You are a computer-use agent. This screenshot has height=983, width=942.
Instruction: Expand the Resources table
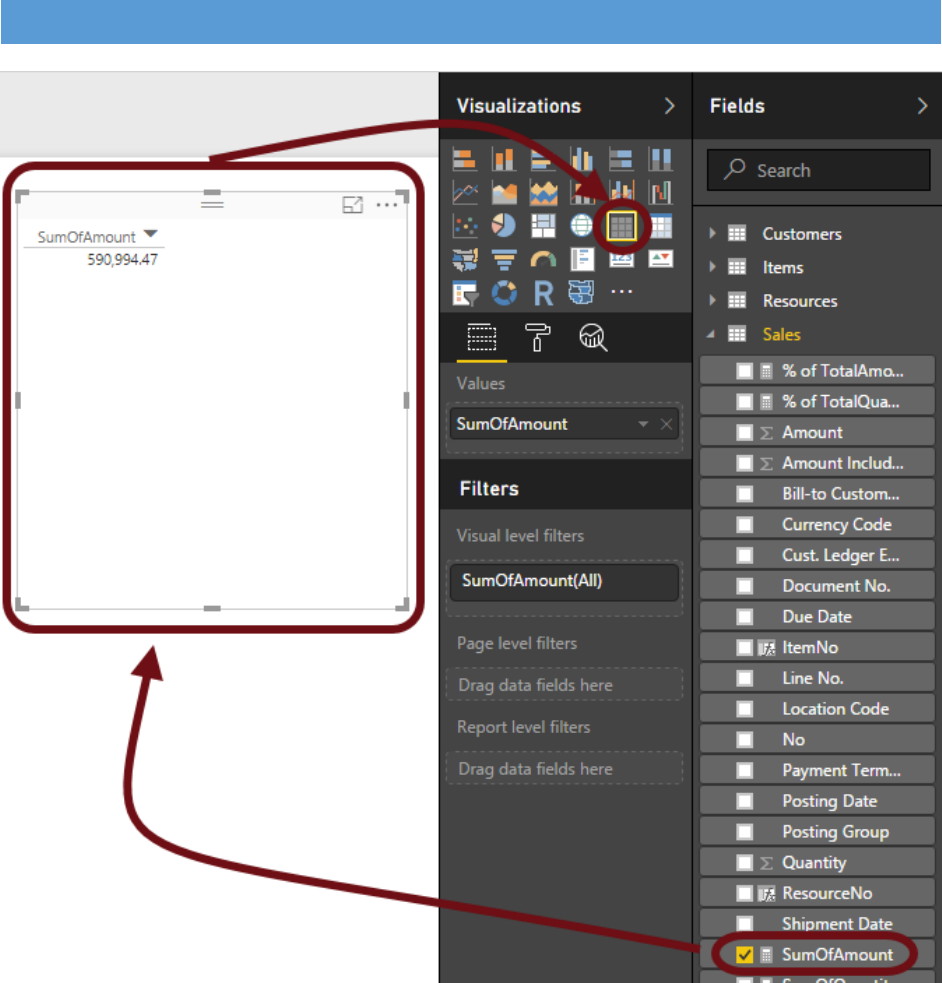point(712,301)
